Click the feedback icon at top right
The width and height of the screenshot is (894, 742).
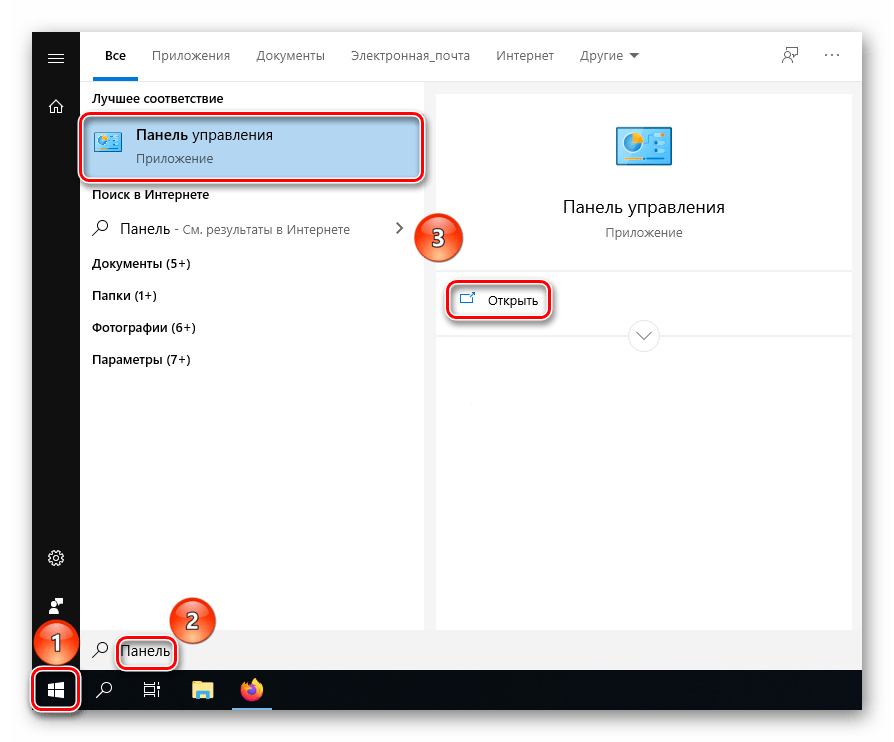pyautogui.click(x=790, y=56)
